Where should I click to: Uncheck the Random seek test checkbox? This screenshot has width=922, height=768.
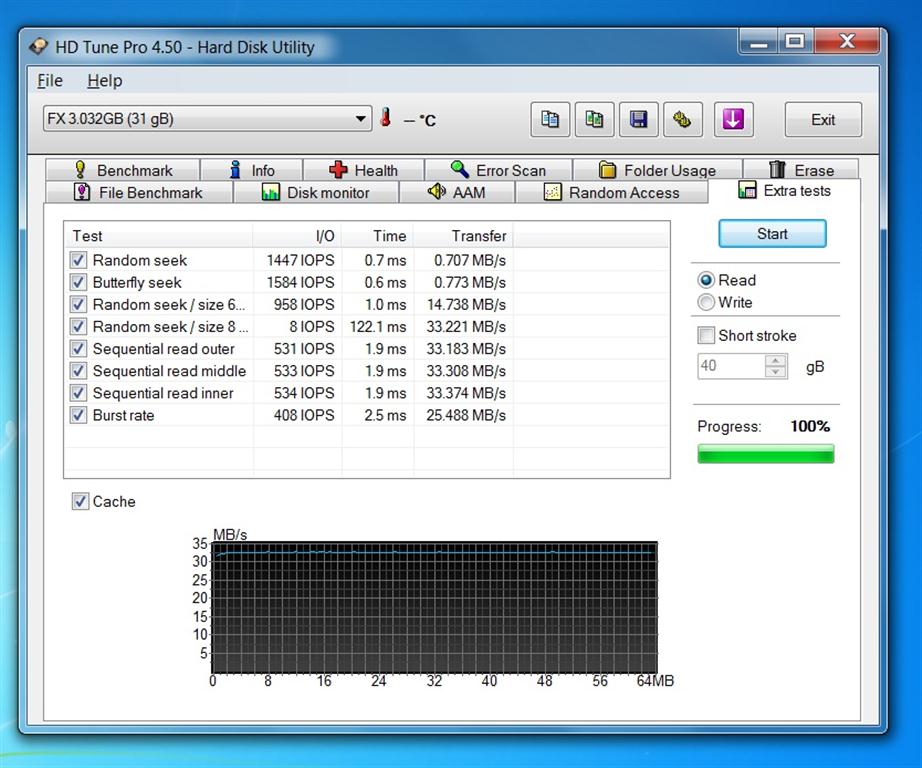80,260
